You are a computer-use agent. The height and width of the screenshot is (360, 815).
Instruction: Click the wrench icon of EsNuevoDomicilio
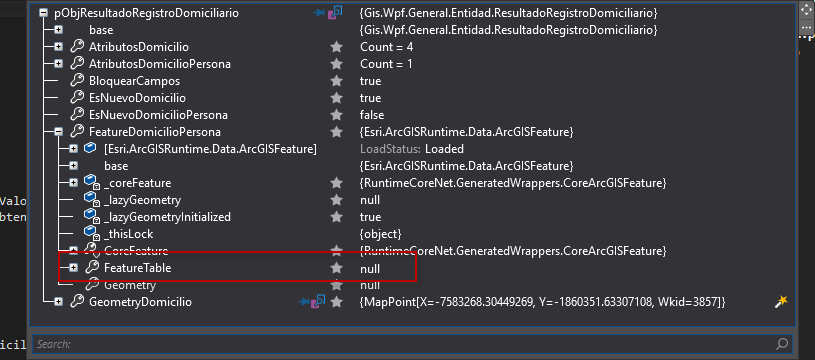tap(77, 98)
